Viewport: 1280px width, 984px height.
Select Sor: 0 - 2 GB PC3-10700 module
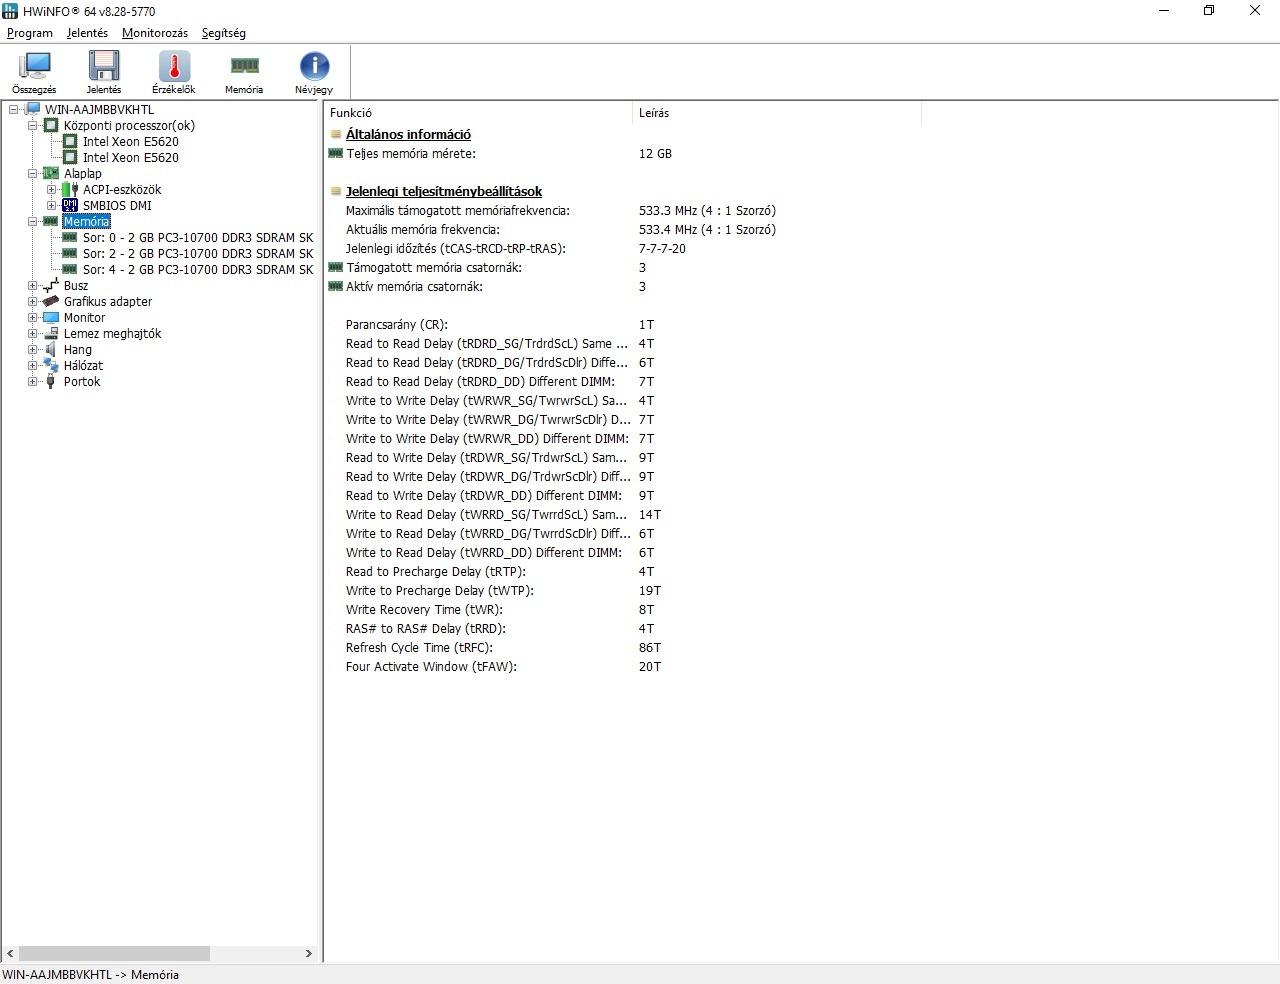pos(198,237)
